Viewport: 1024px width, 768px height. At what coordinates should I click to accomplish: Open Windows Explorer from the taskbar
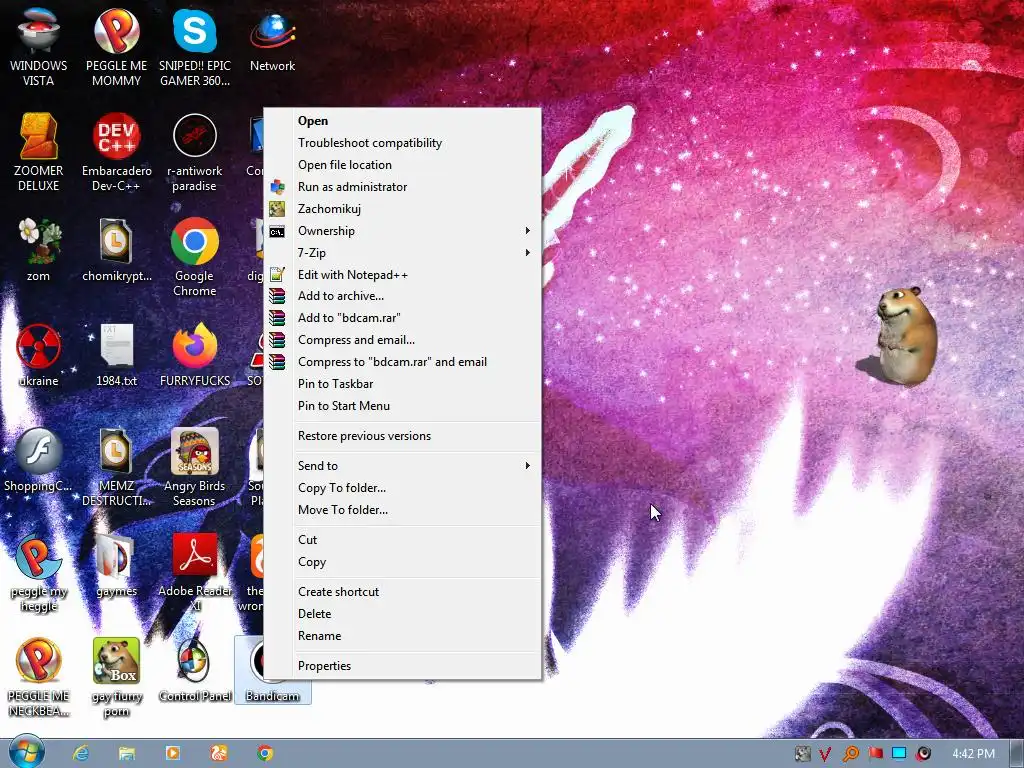(127, 753)
